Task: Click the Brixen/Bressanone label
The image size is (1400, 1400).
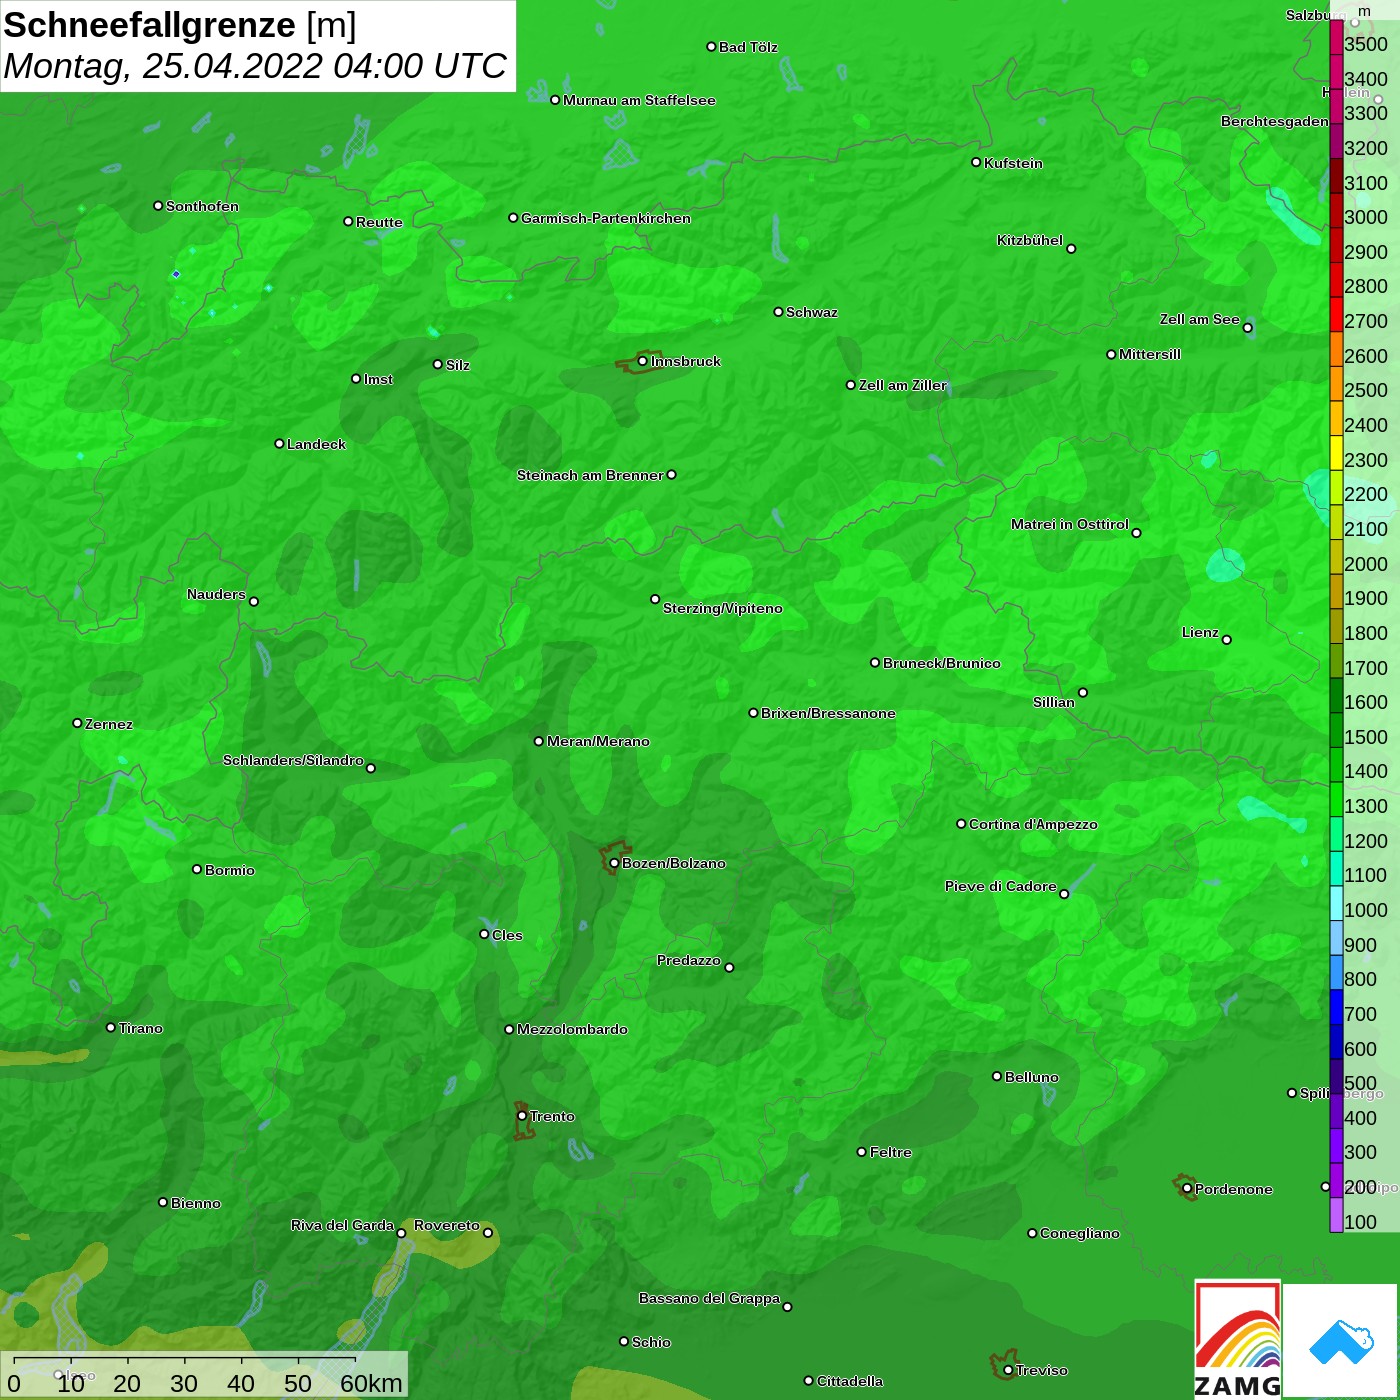Action: [x=828, y=713]
